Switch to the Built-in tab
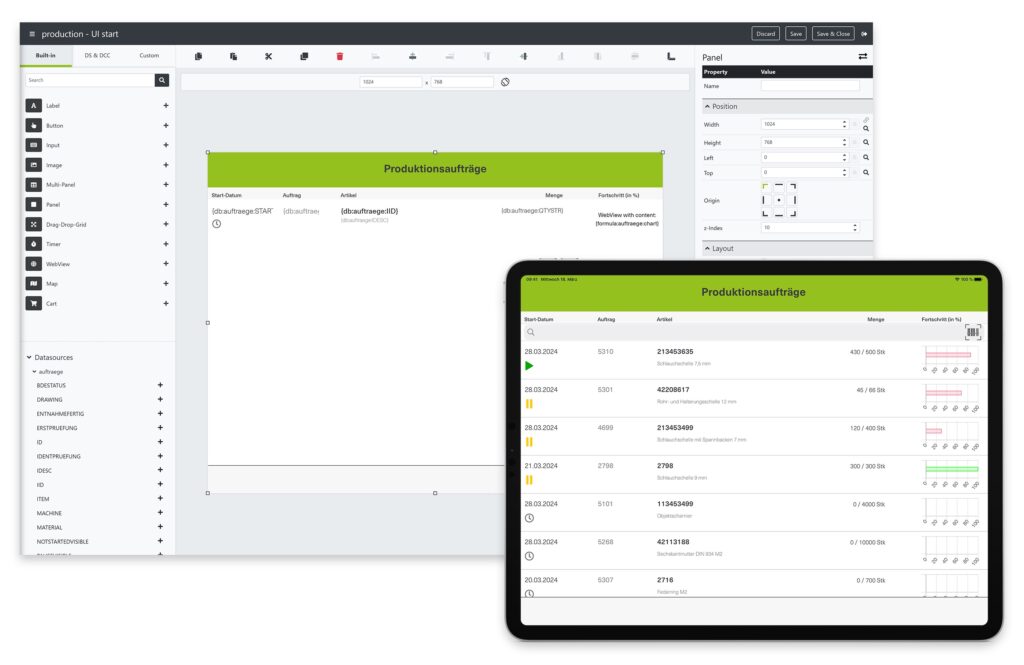This screenshot has width=1024, height=665. (x=46, y=56)
